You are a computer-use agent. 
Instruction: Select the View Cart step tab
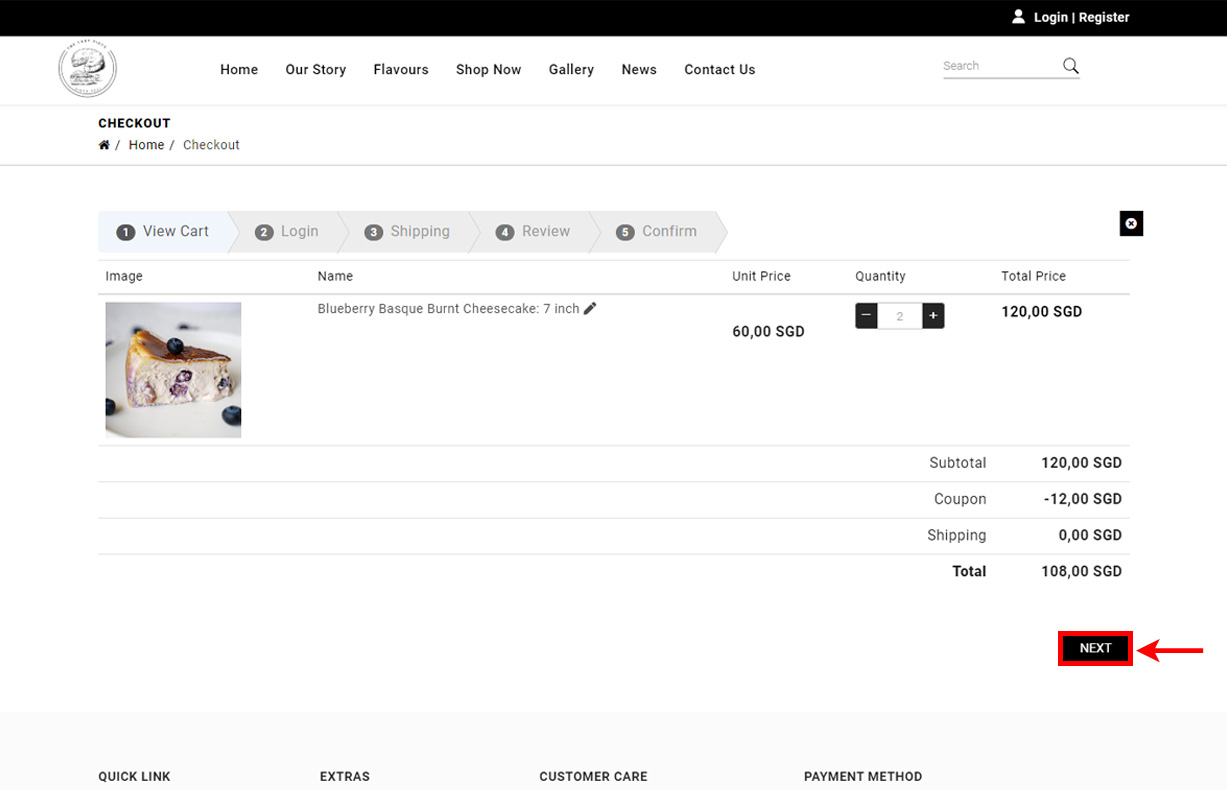tap(163, 231)
